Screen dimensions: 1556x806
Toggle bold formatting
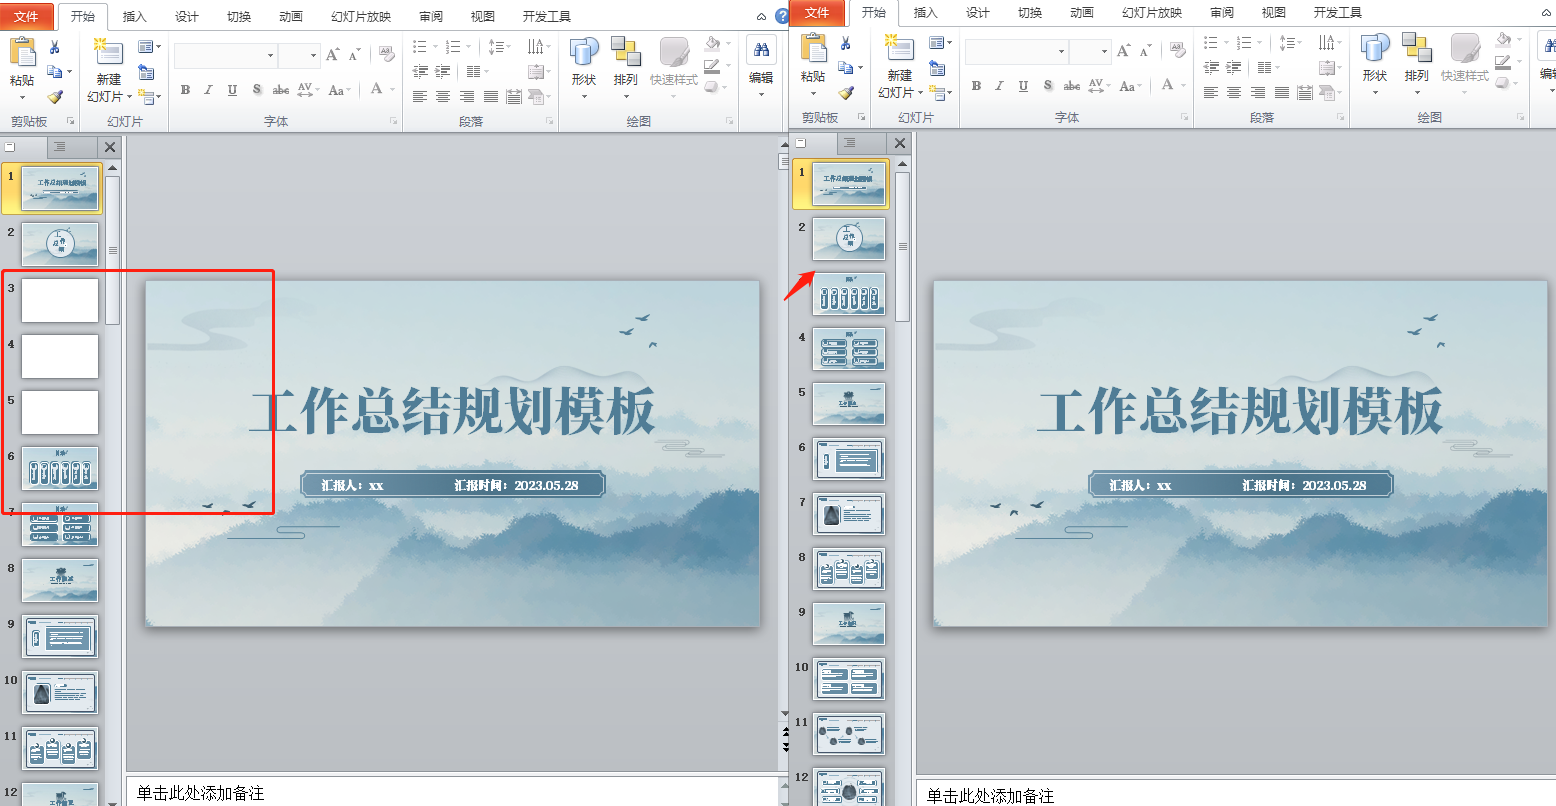pyautogui.click(x=185, y=89)
